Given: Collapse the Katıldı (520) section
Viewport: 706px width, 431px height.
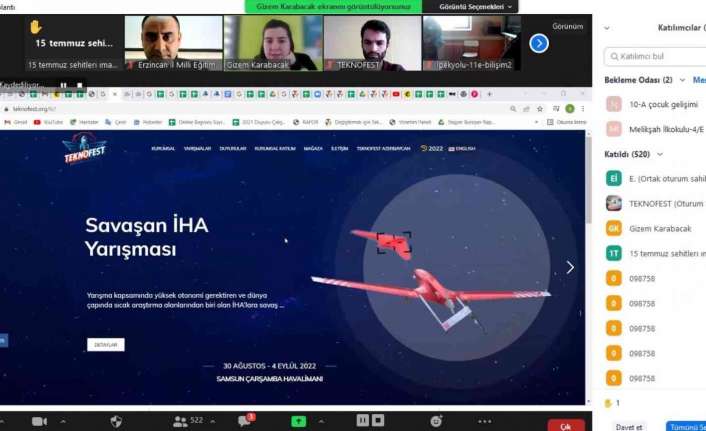Looking at the screenshot, I should coord(660,154).
